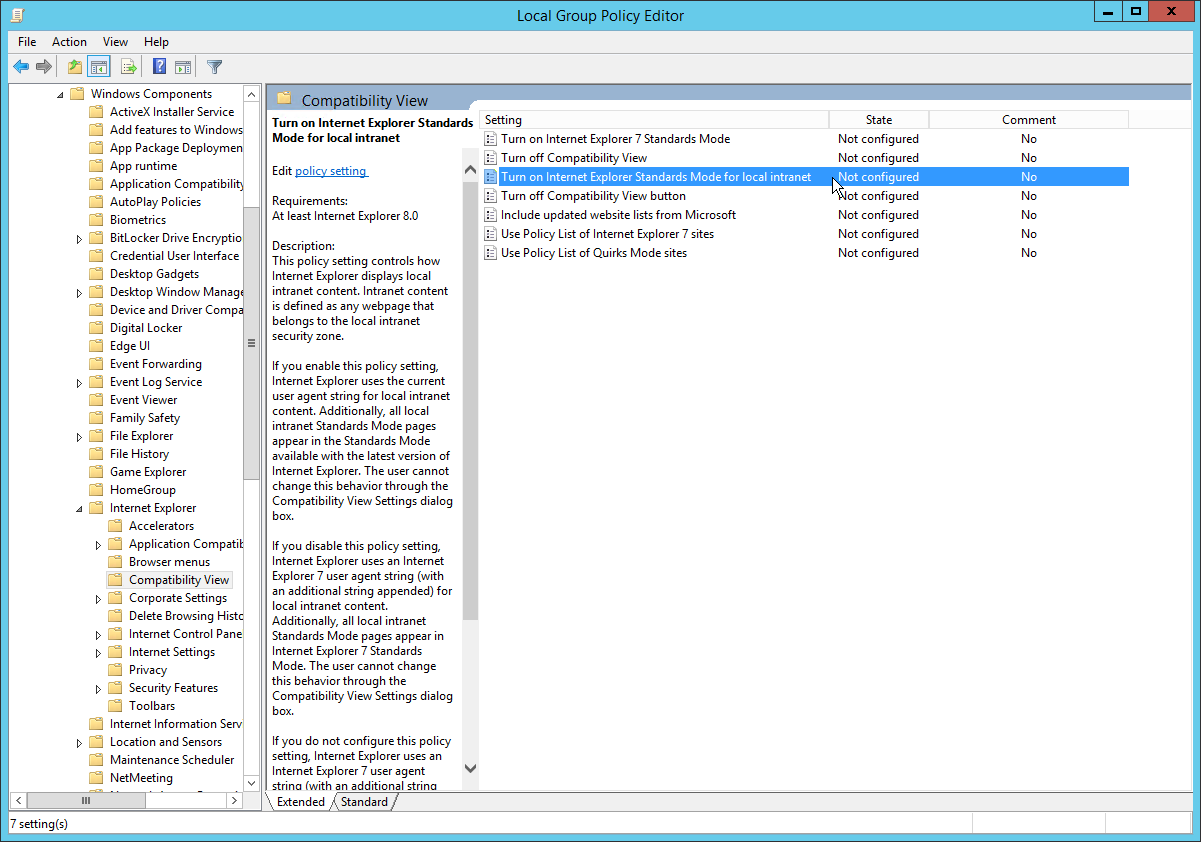Collapse the Internet Explorer tree node
The width and height of the screenshot is (1201, 842).
click(80, 508)
